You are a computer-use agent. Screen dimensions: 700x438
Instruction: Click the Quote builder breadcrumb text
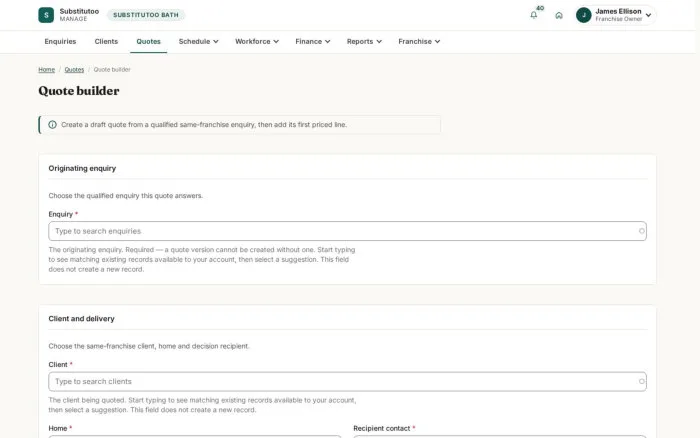tap(112, 69)
